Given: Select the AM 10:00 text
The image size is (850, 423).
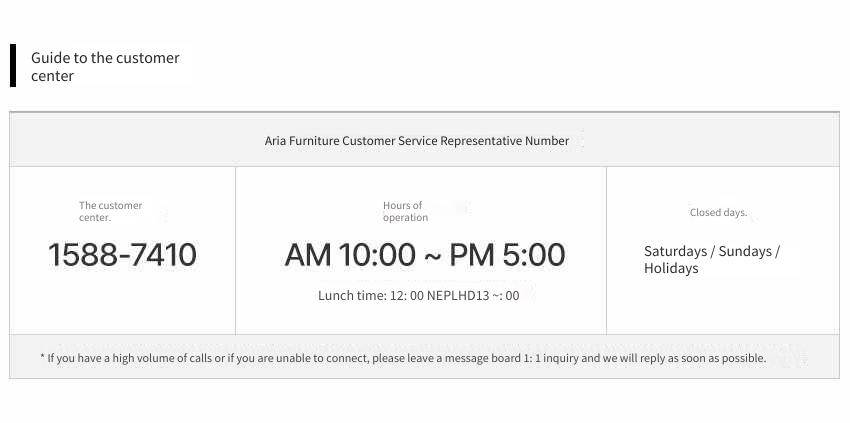Looking at the screenshot, I should 350,255.
